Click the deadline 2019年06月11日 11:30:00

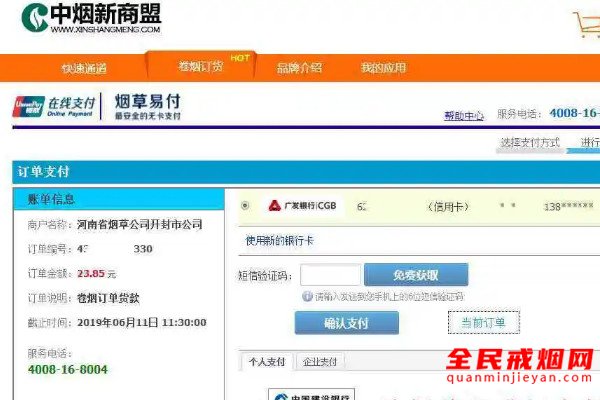[x=142, y=323]
